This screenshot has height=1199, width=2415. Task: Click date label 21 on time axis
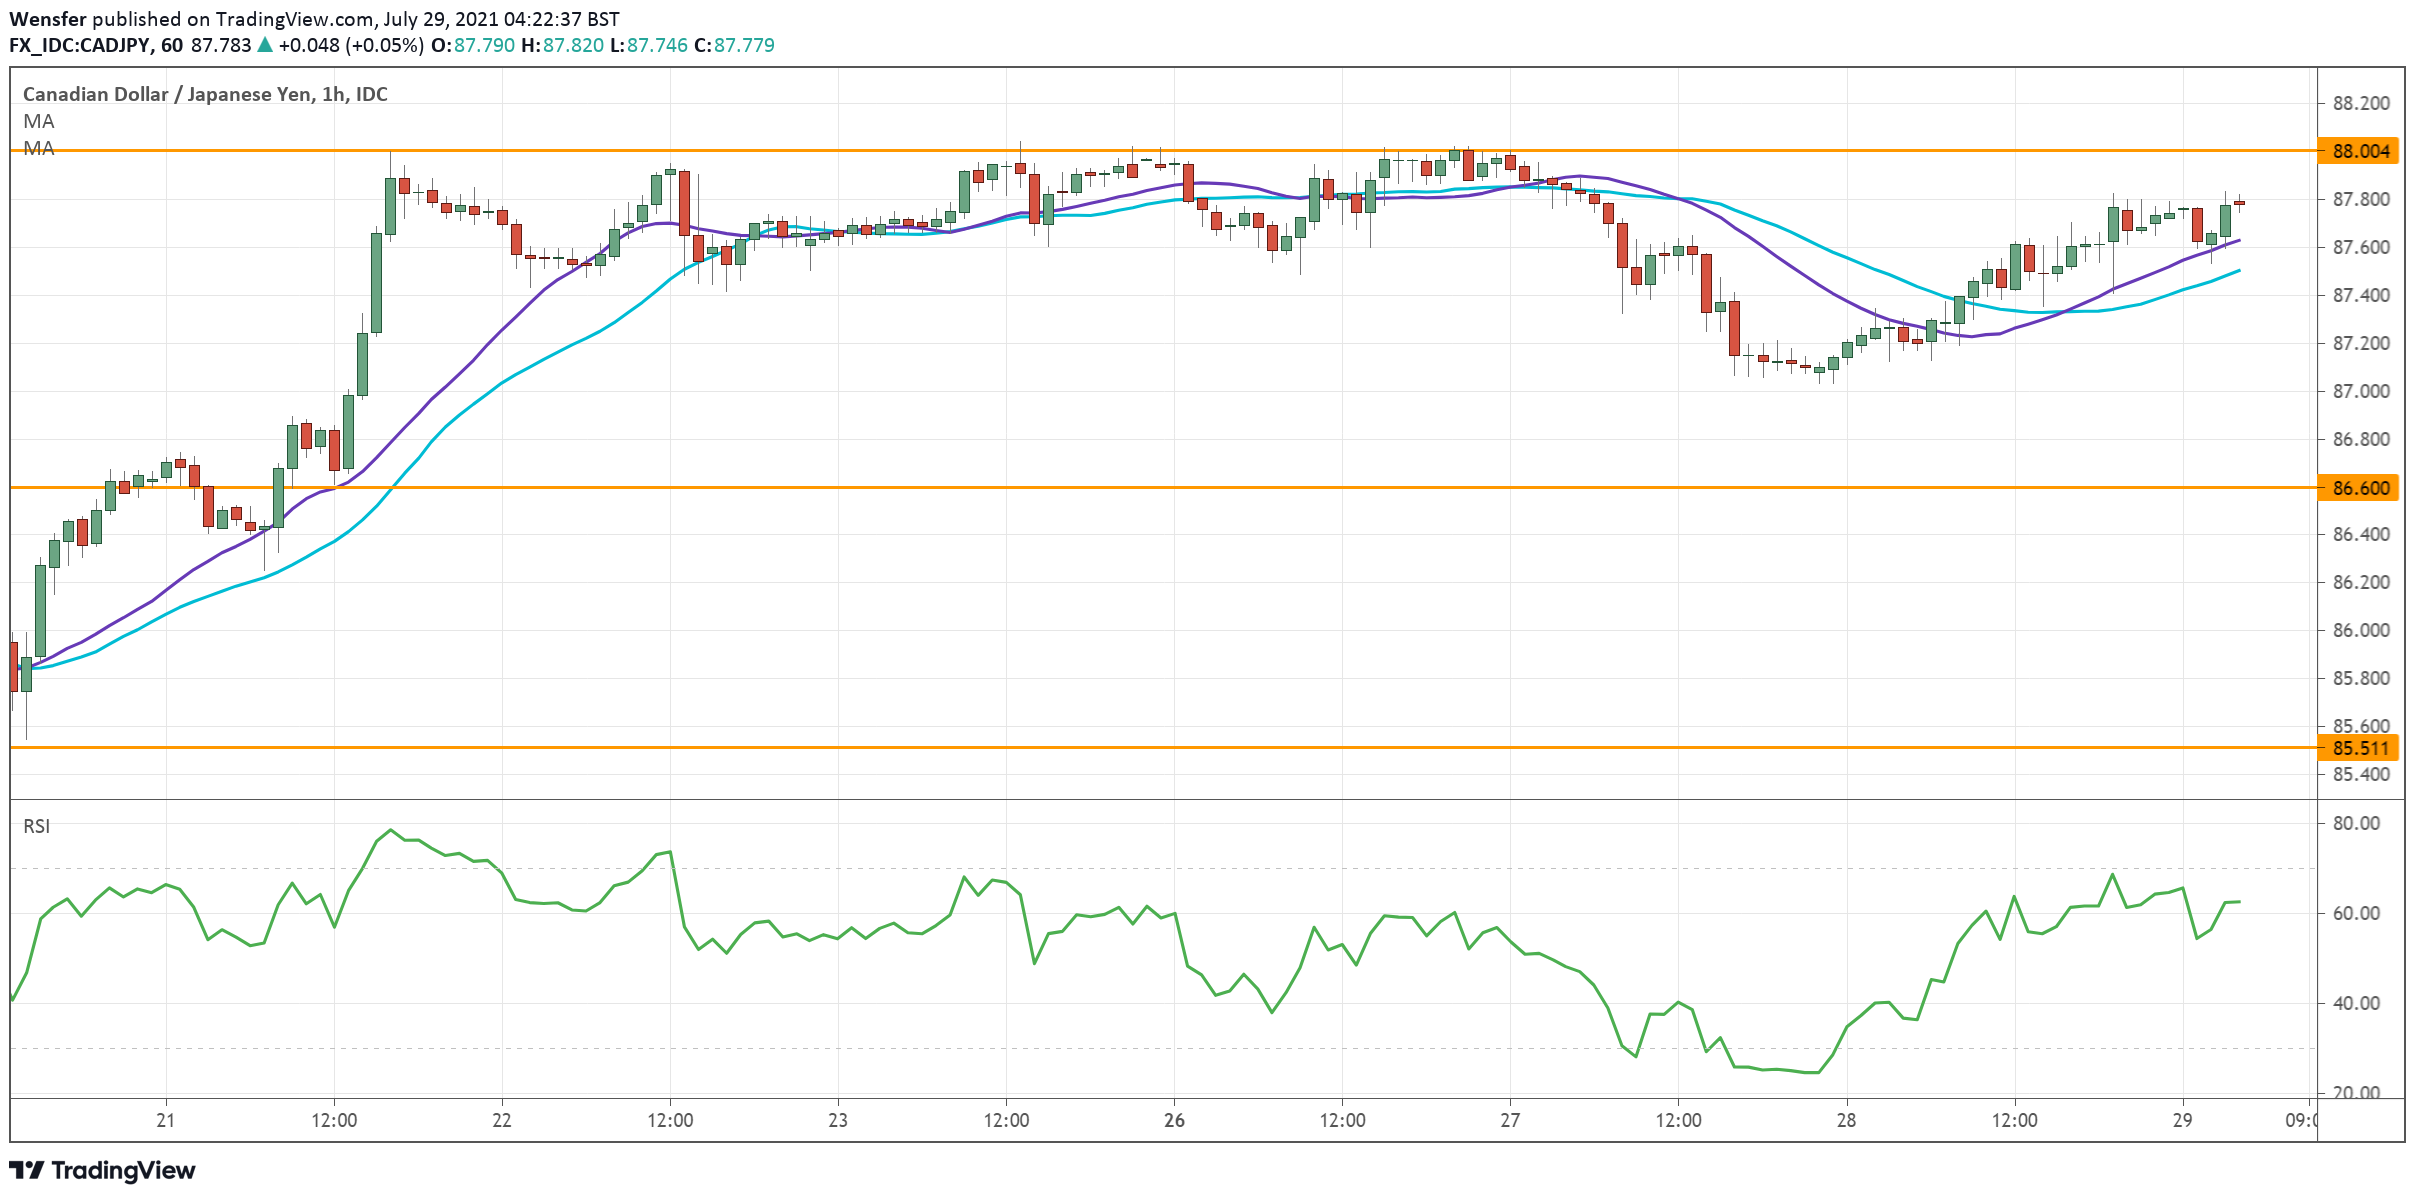[166, 1120]
